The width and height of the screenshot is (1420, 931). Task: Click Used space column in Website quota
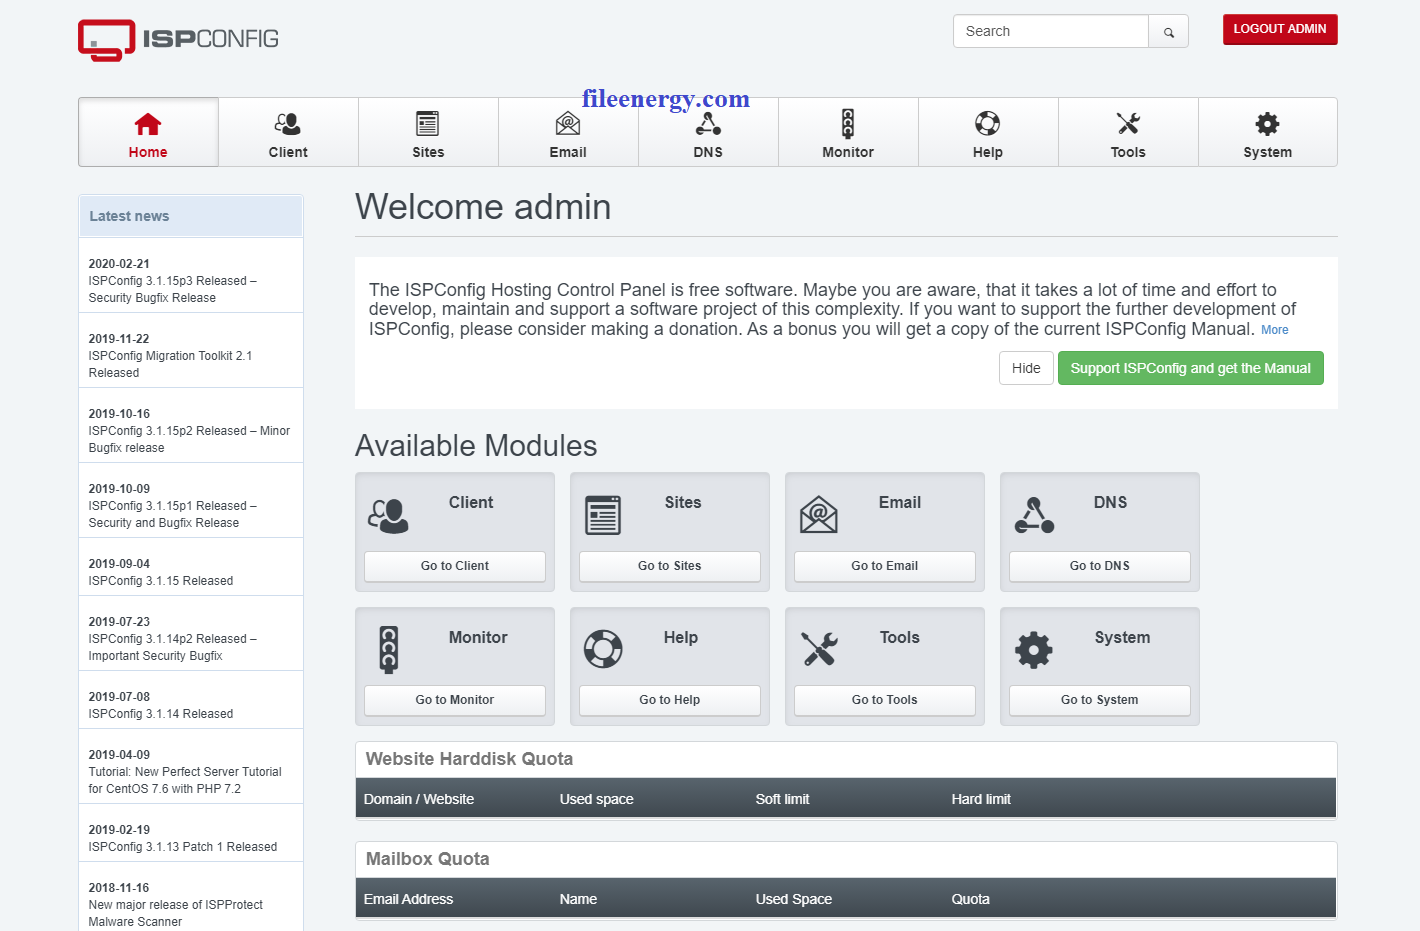click(x=596, y=799)
